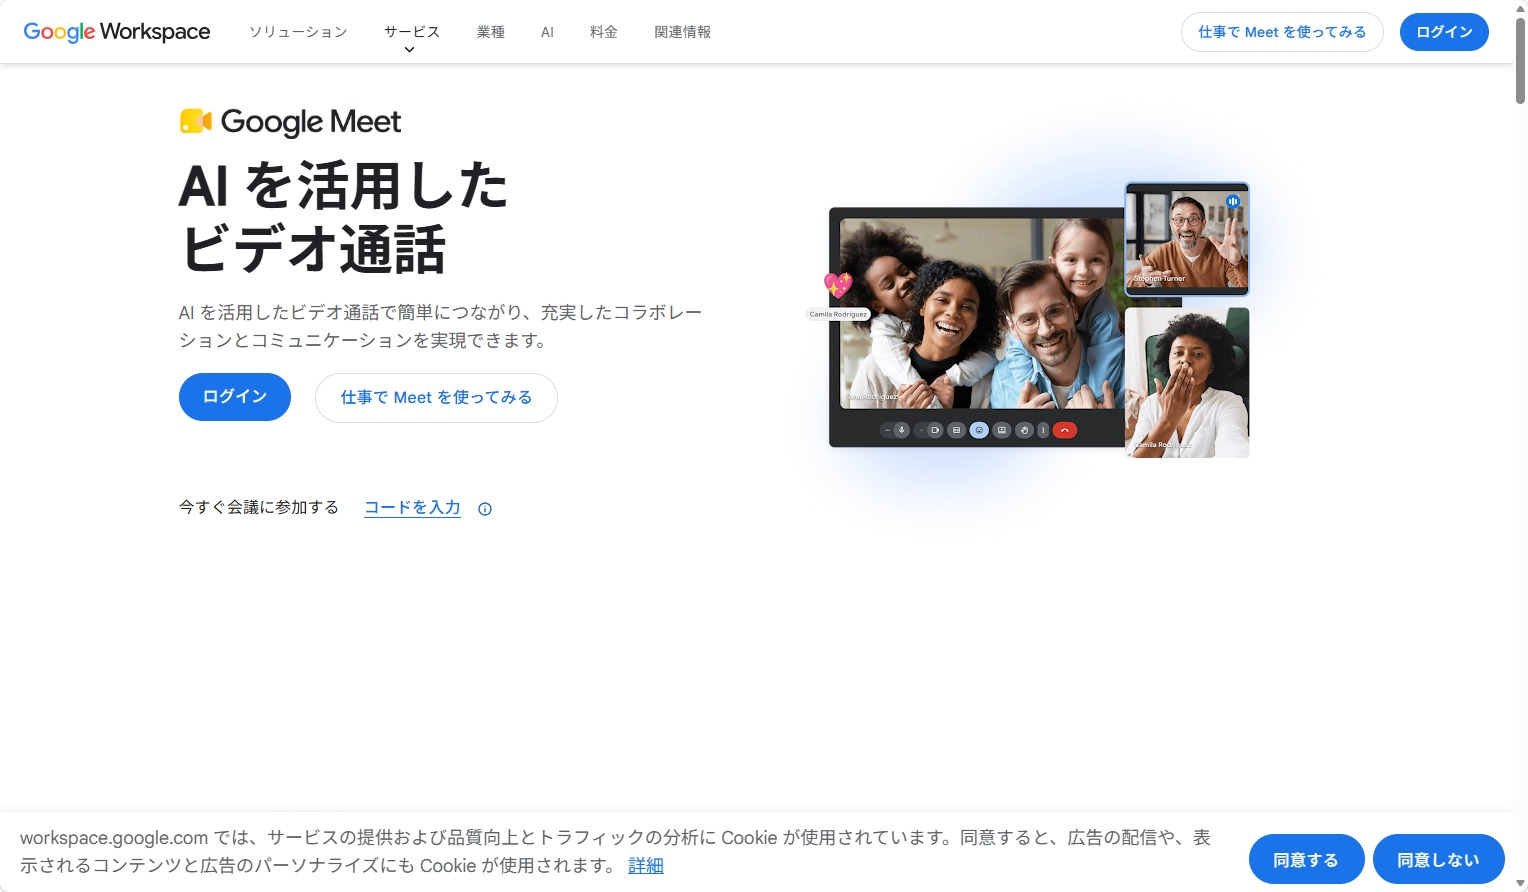1528x892 pixels.
Task: Click the Camila Rodriguez name label by the heart
Action: [x=838, y=314]
